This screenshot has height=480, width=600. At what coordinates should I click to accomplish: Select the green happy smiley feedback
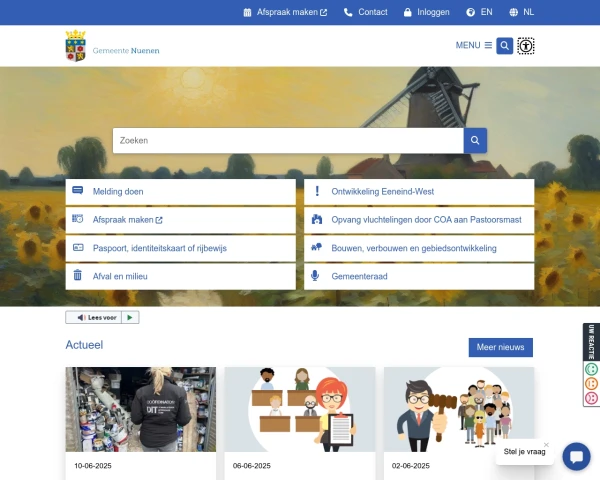click(x=592, y=369)
